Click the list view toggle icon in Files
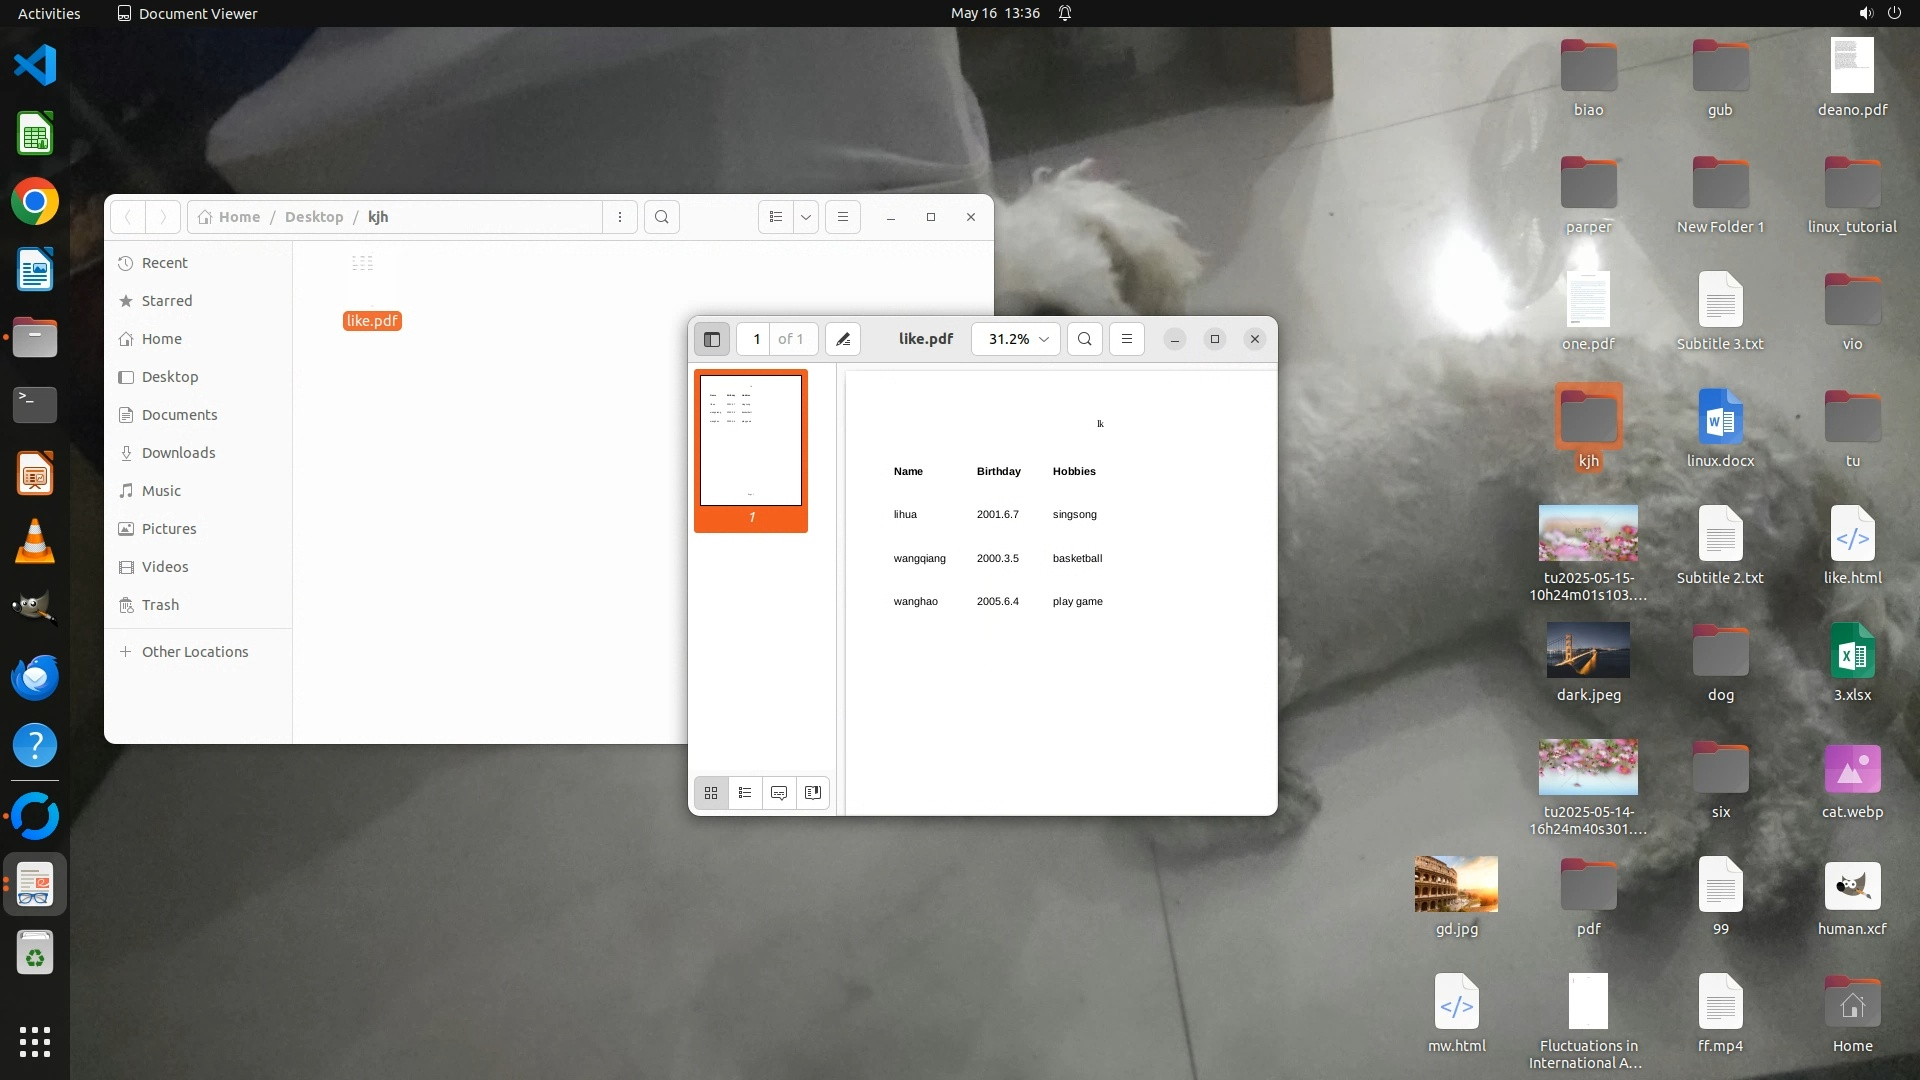The image size is (1920, 1080). (776, 217)
